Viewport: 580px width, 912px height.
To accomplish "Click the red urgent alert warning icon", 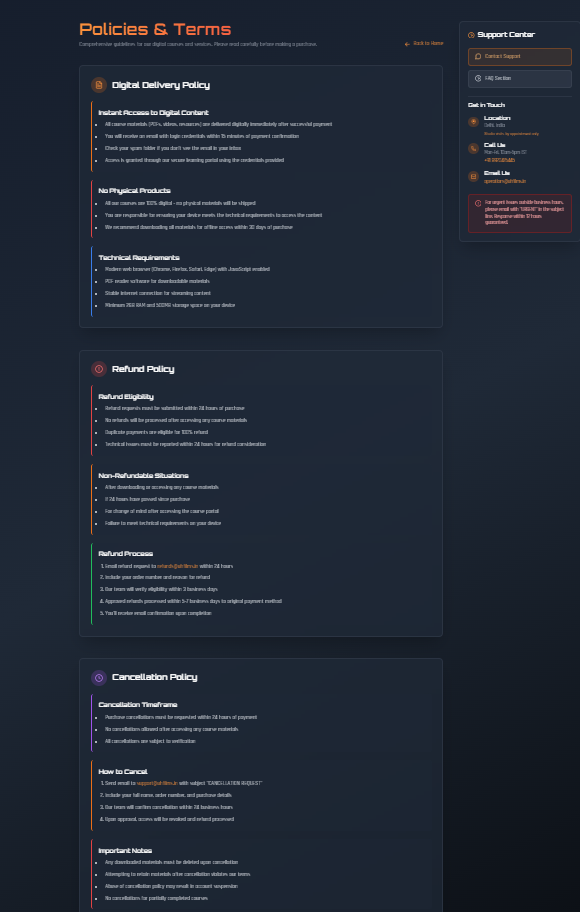I will coord(478,203).
